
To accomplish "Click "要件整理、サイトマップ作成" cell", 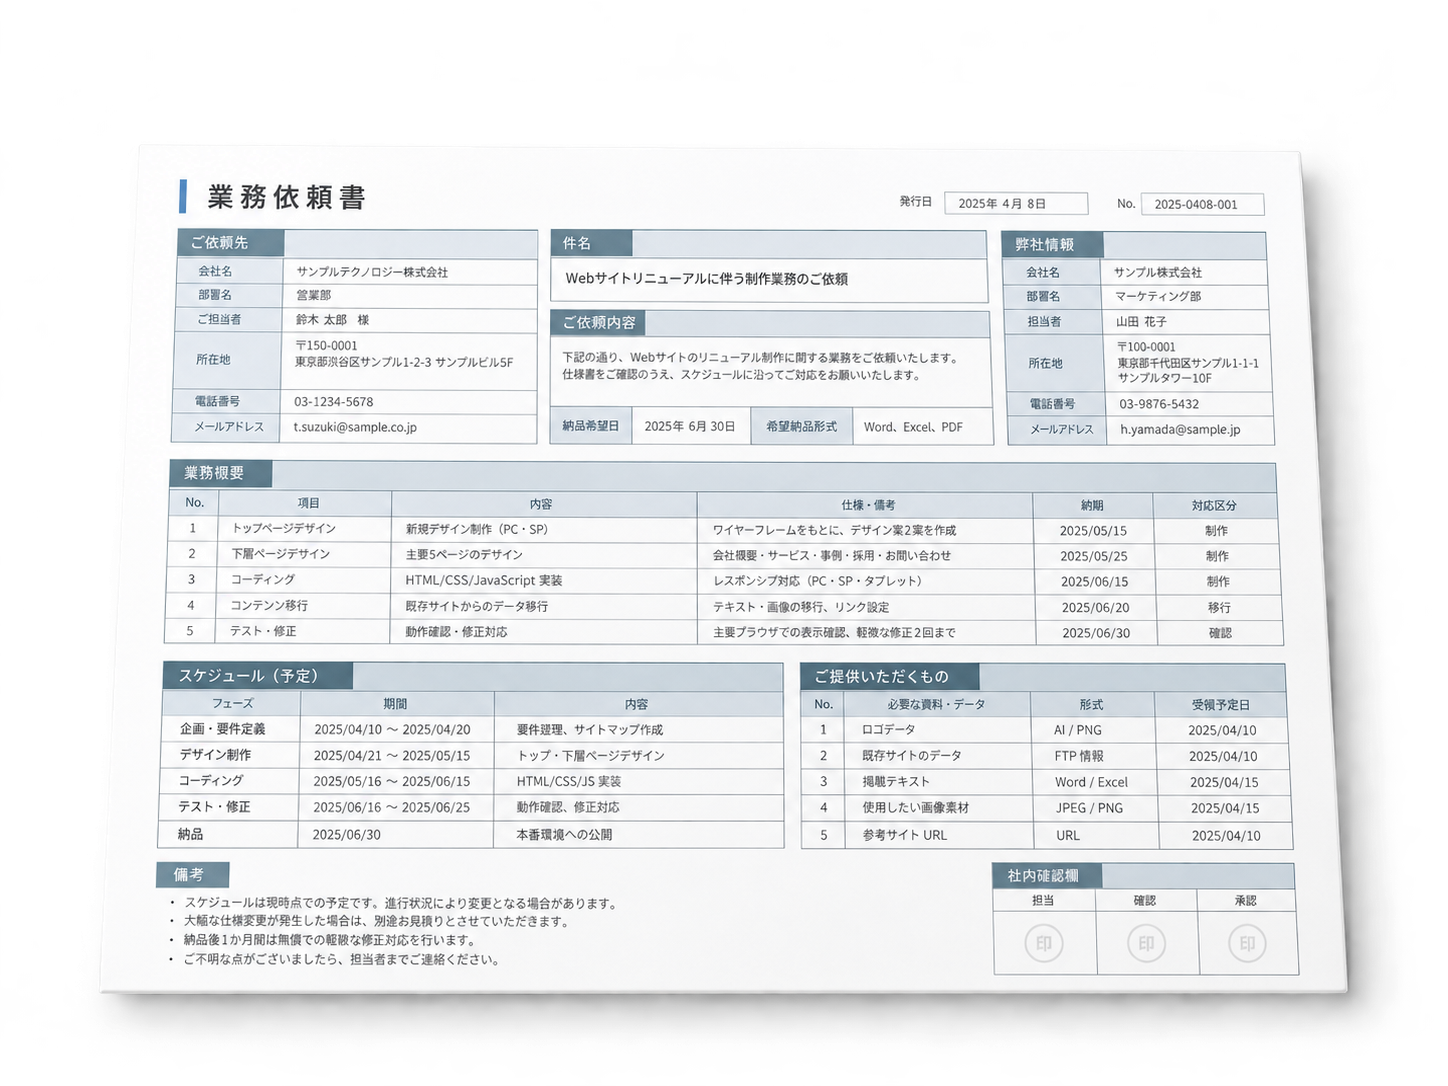I will pyautogui.click(x=590, y=731).
